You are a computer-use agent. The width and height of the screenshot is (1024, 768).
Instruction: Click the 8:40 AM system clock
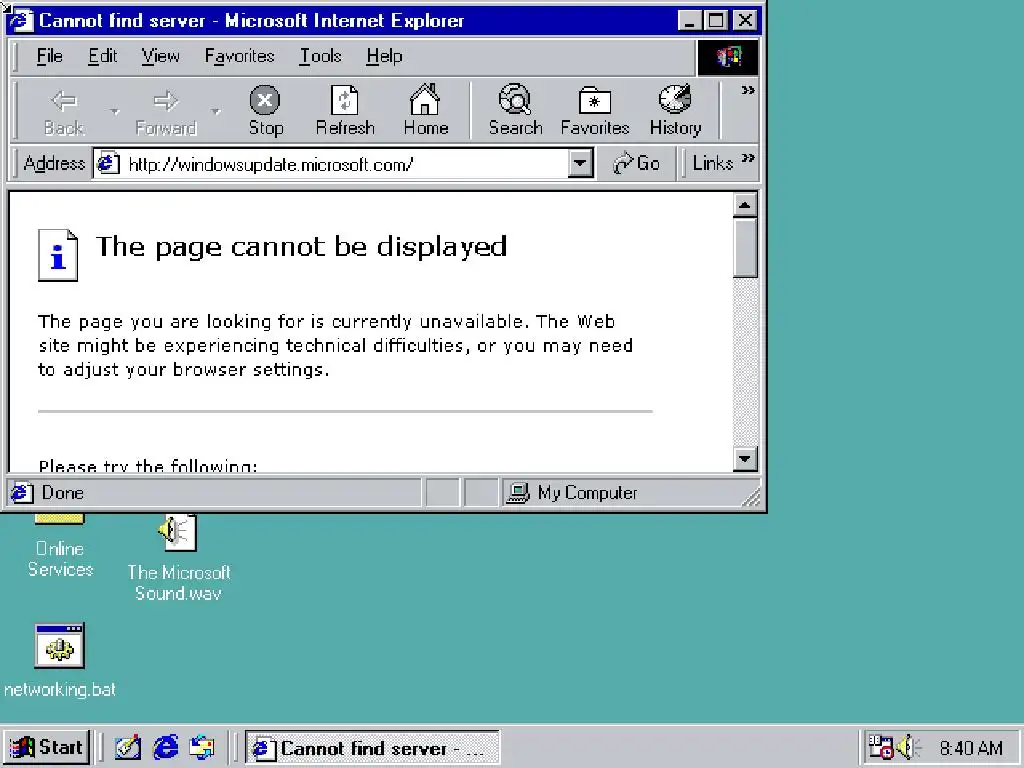click(x=970, y=748)
